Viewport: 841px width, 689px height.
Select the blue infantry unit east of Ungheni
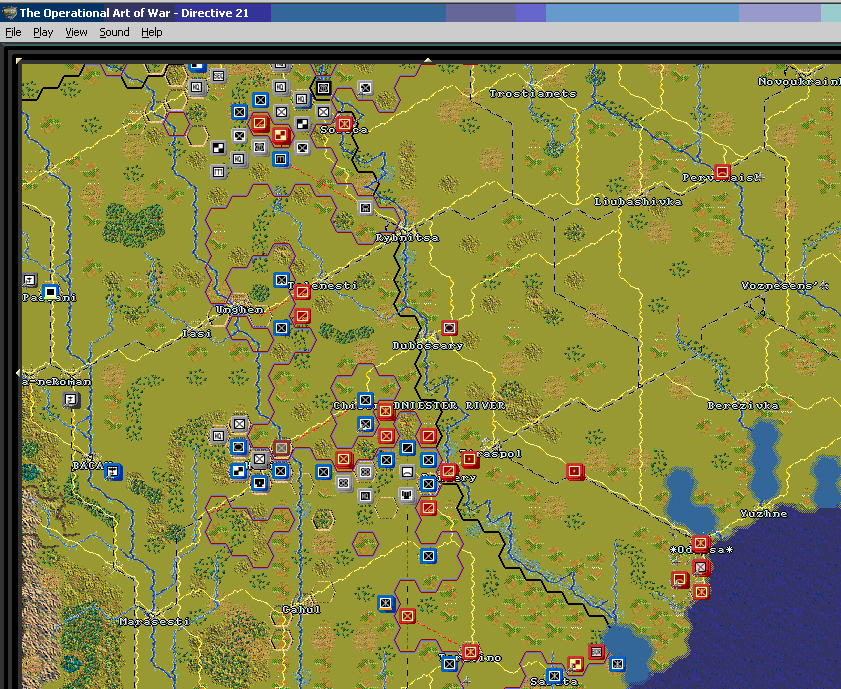pos(281,328)
